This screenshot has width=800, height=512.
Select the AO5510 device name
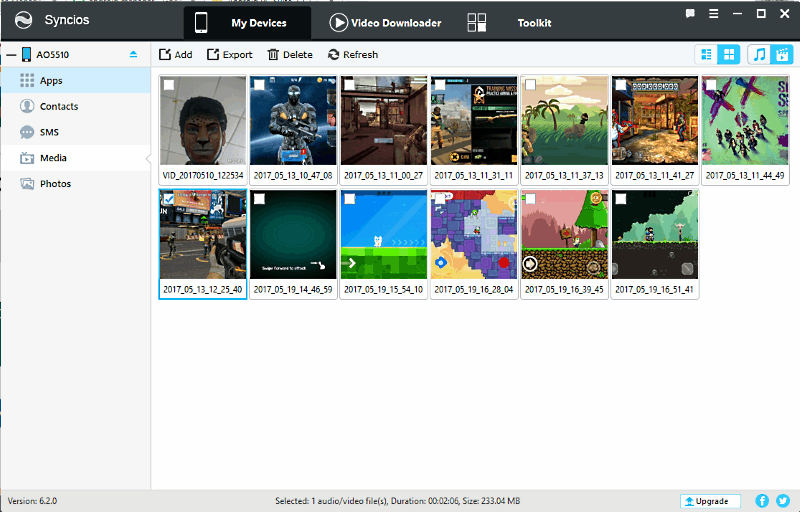[53, 55]
